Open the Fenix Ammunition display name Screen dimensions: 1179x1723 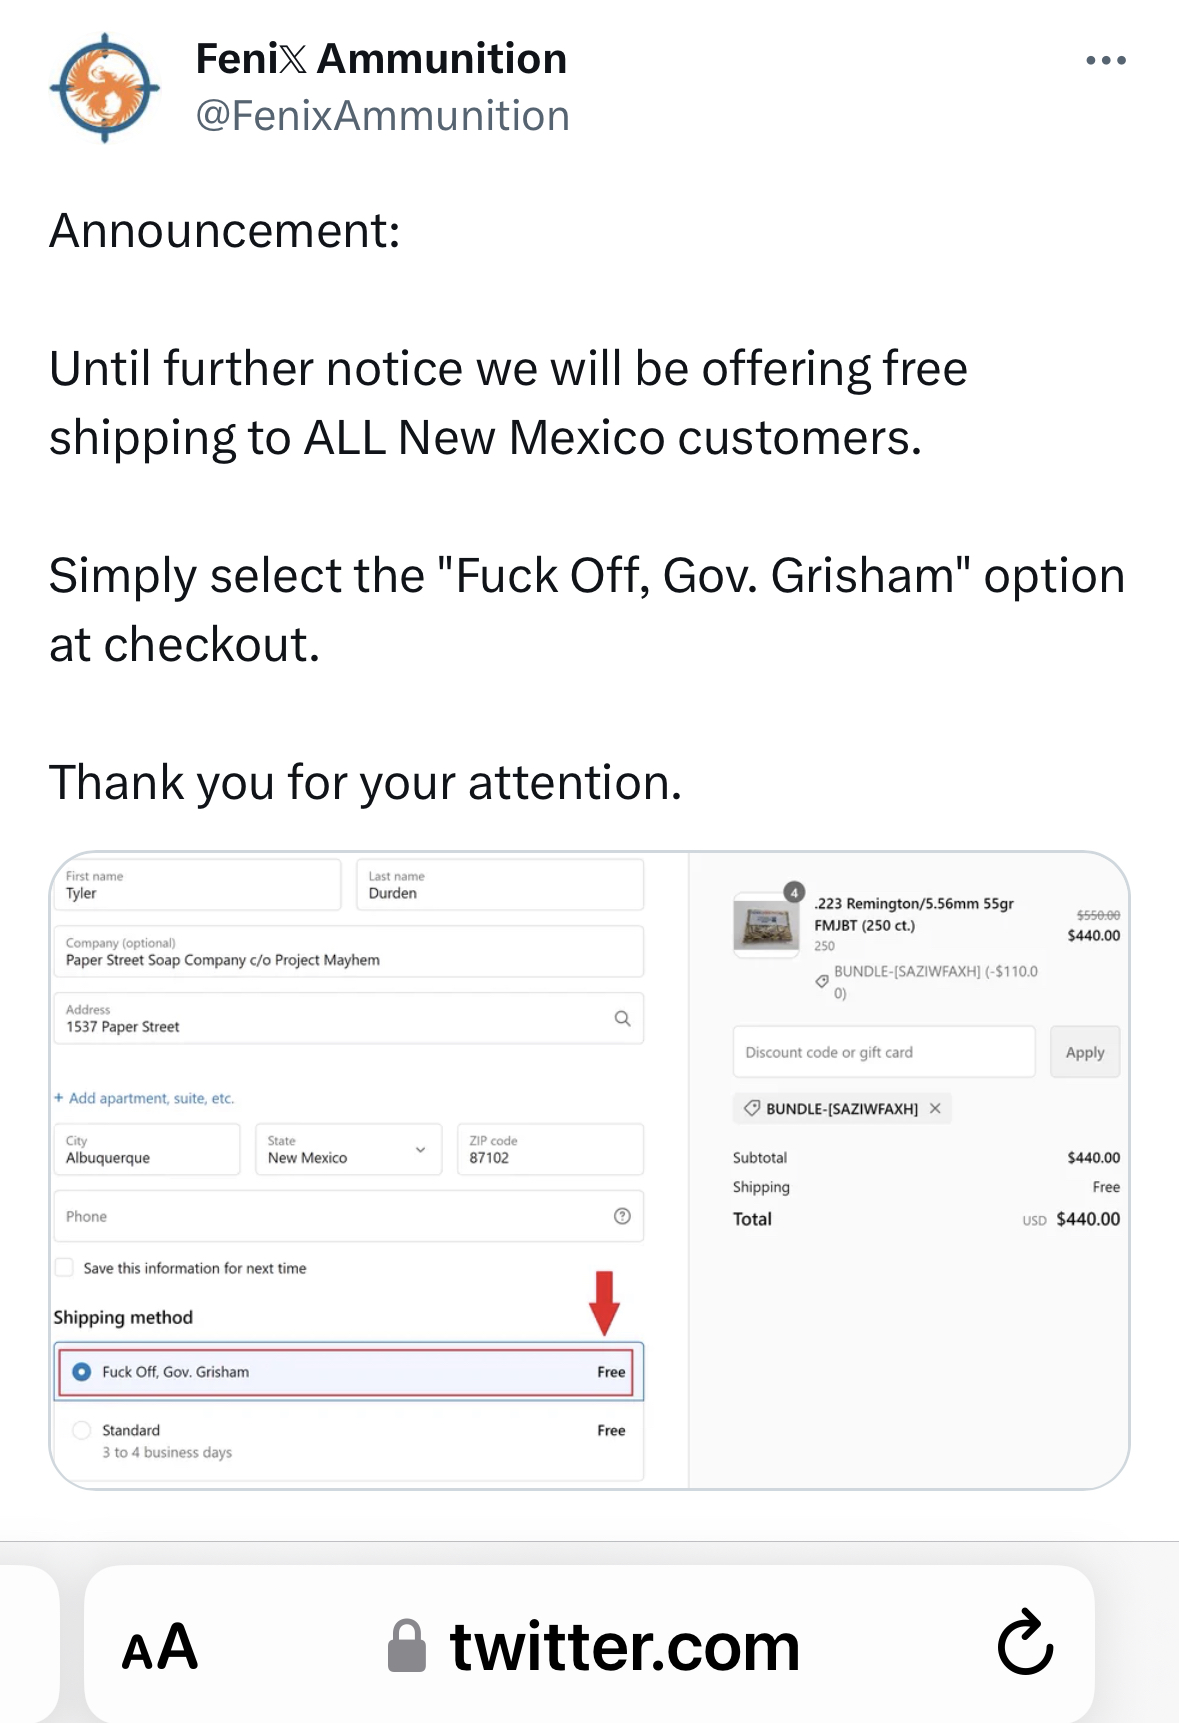click(x=381, y=59)
